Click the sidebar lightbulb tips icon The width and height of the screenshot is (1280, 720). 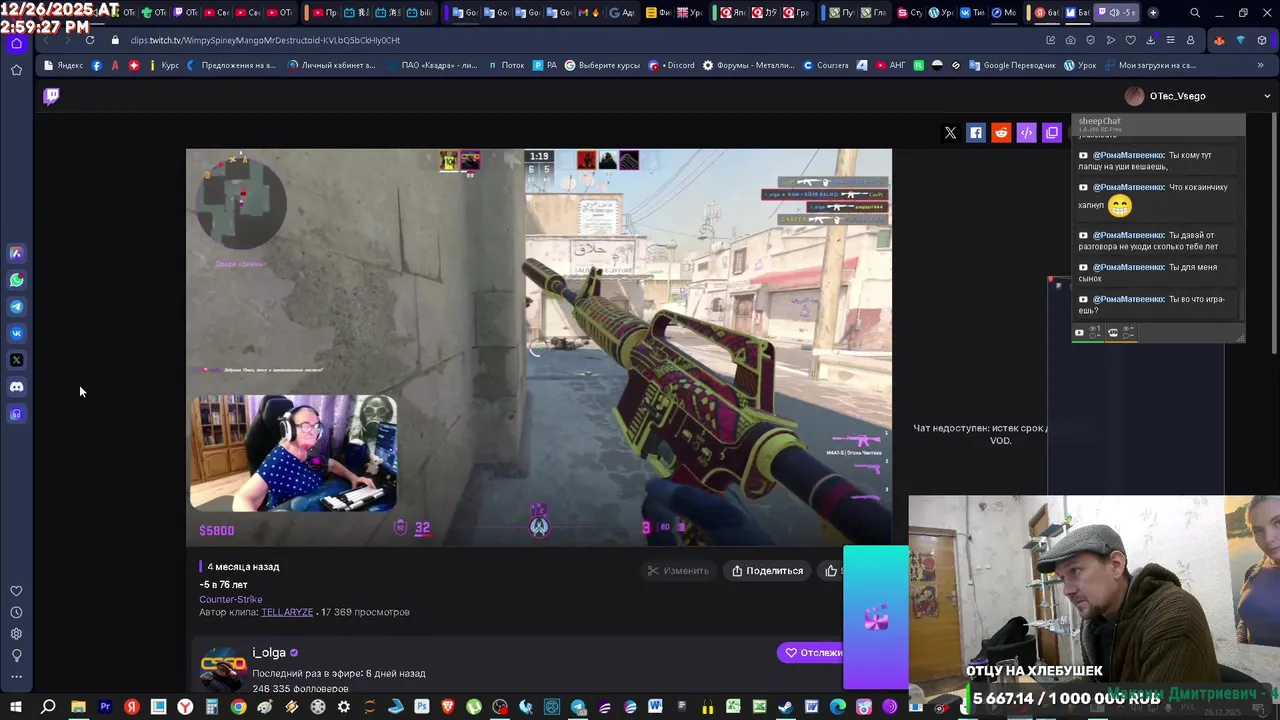16,656
